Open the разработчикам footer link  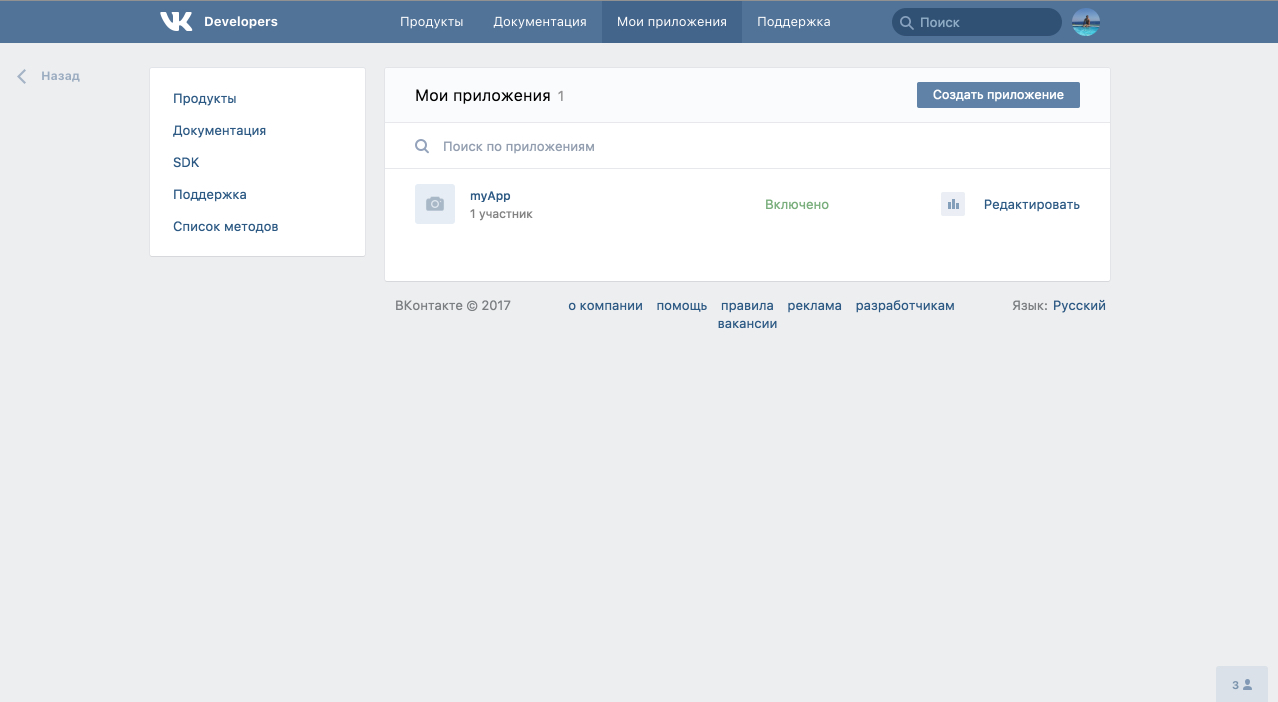[904, 305]
